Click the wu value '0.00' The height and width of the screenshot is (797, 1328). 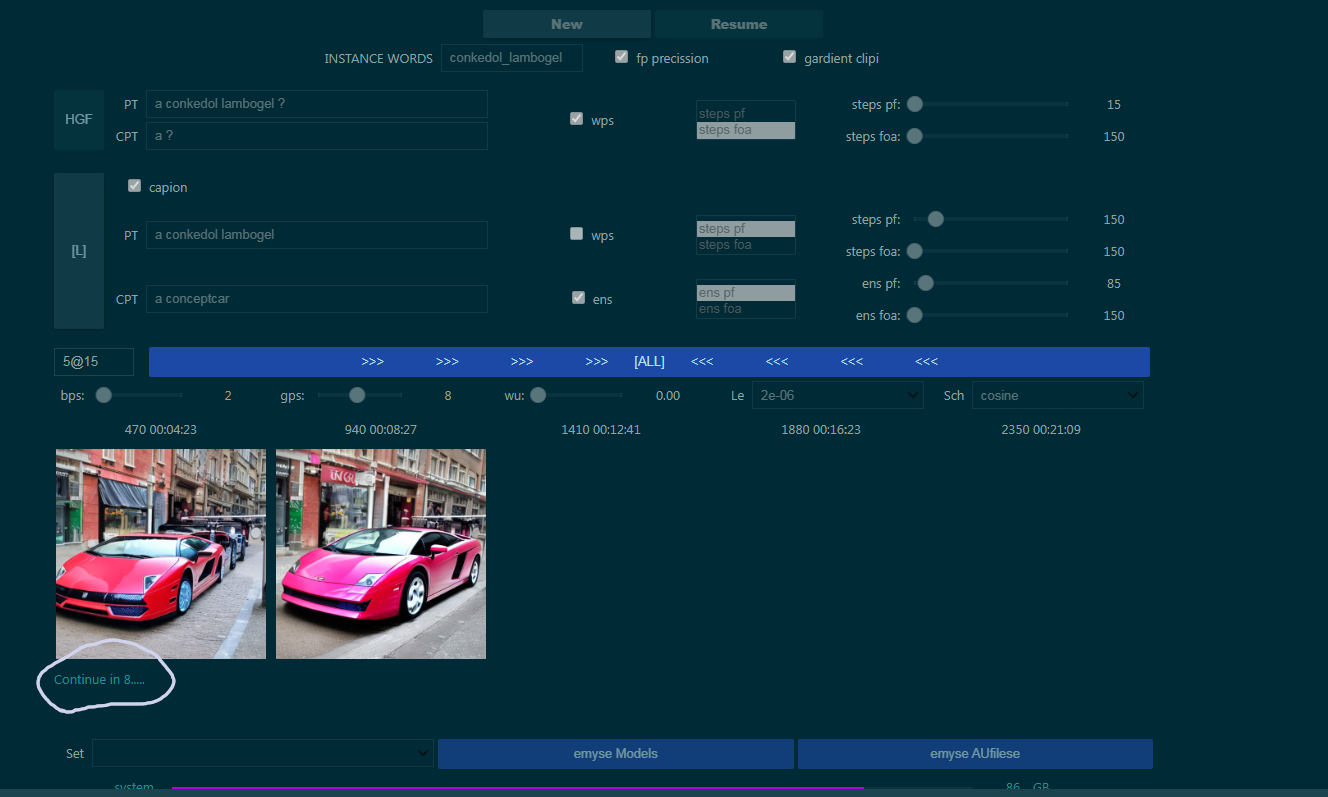click(668, 396)
